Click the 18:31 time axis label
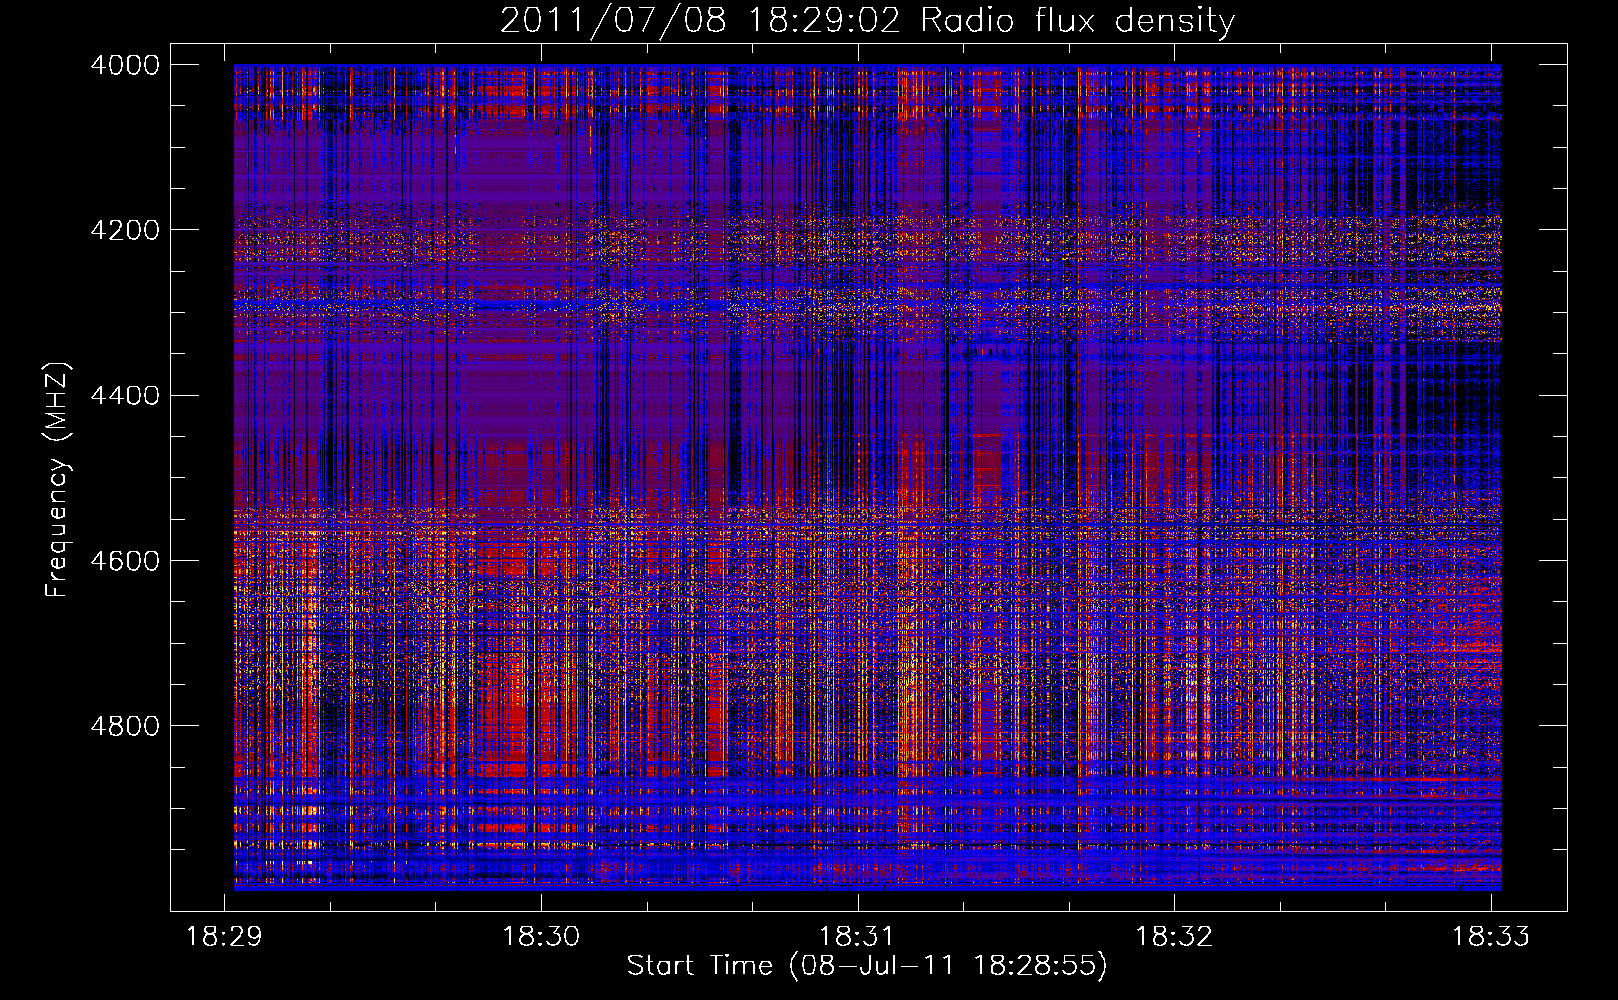Screen dimensions: 1618x1000 click(857, 937)
